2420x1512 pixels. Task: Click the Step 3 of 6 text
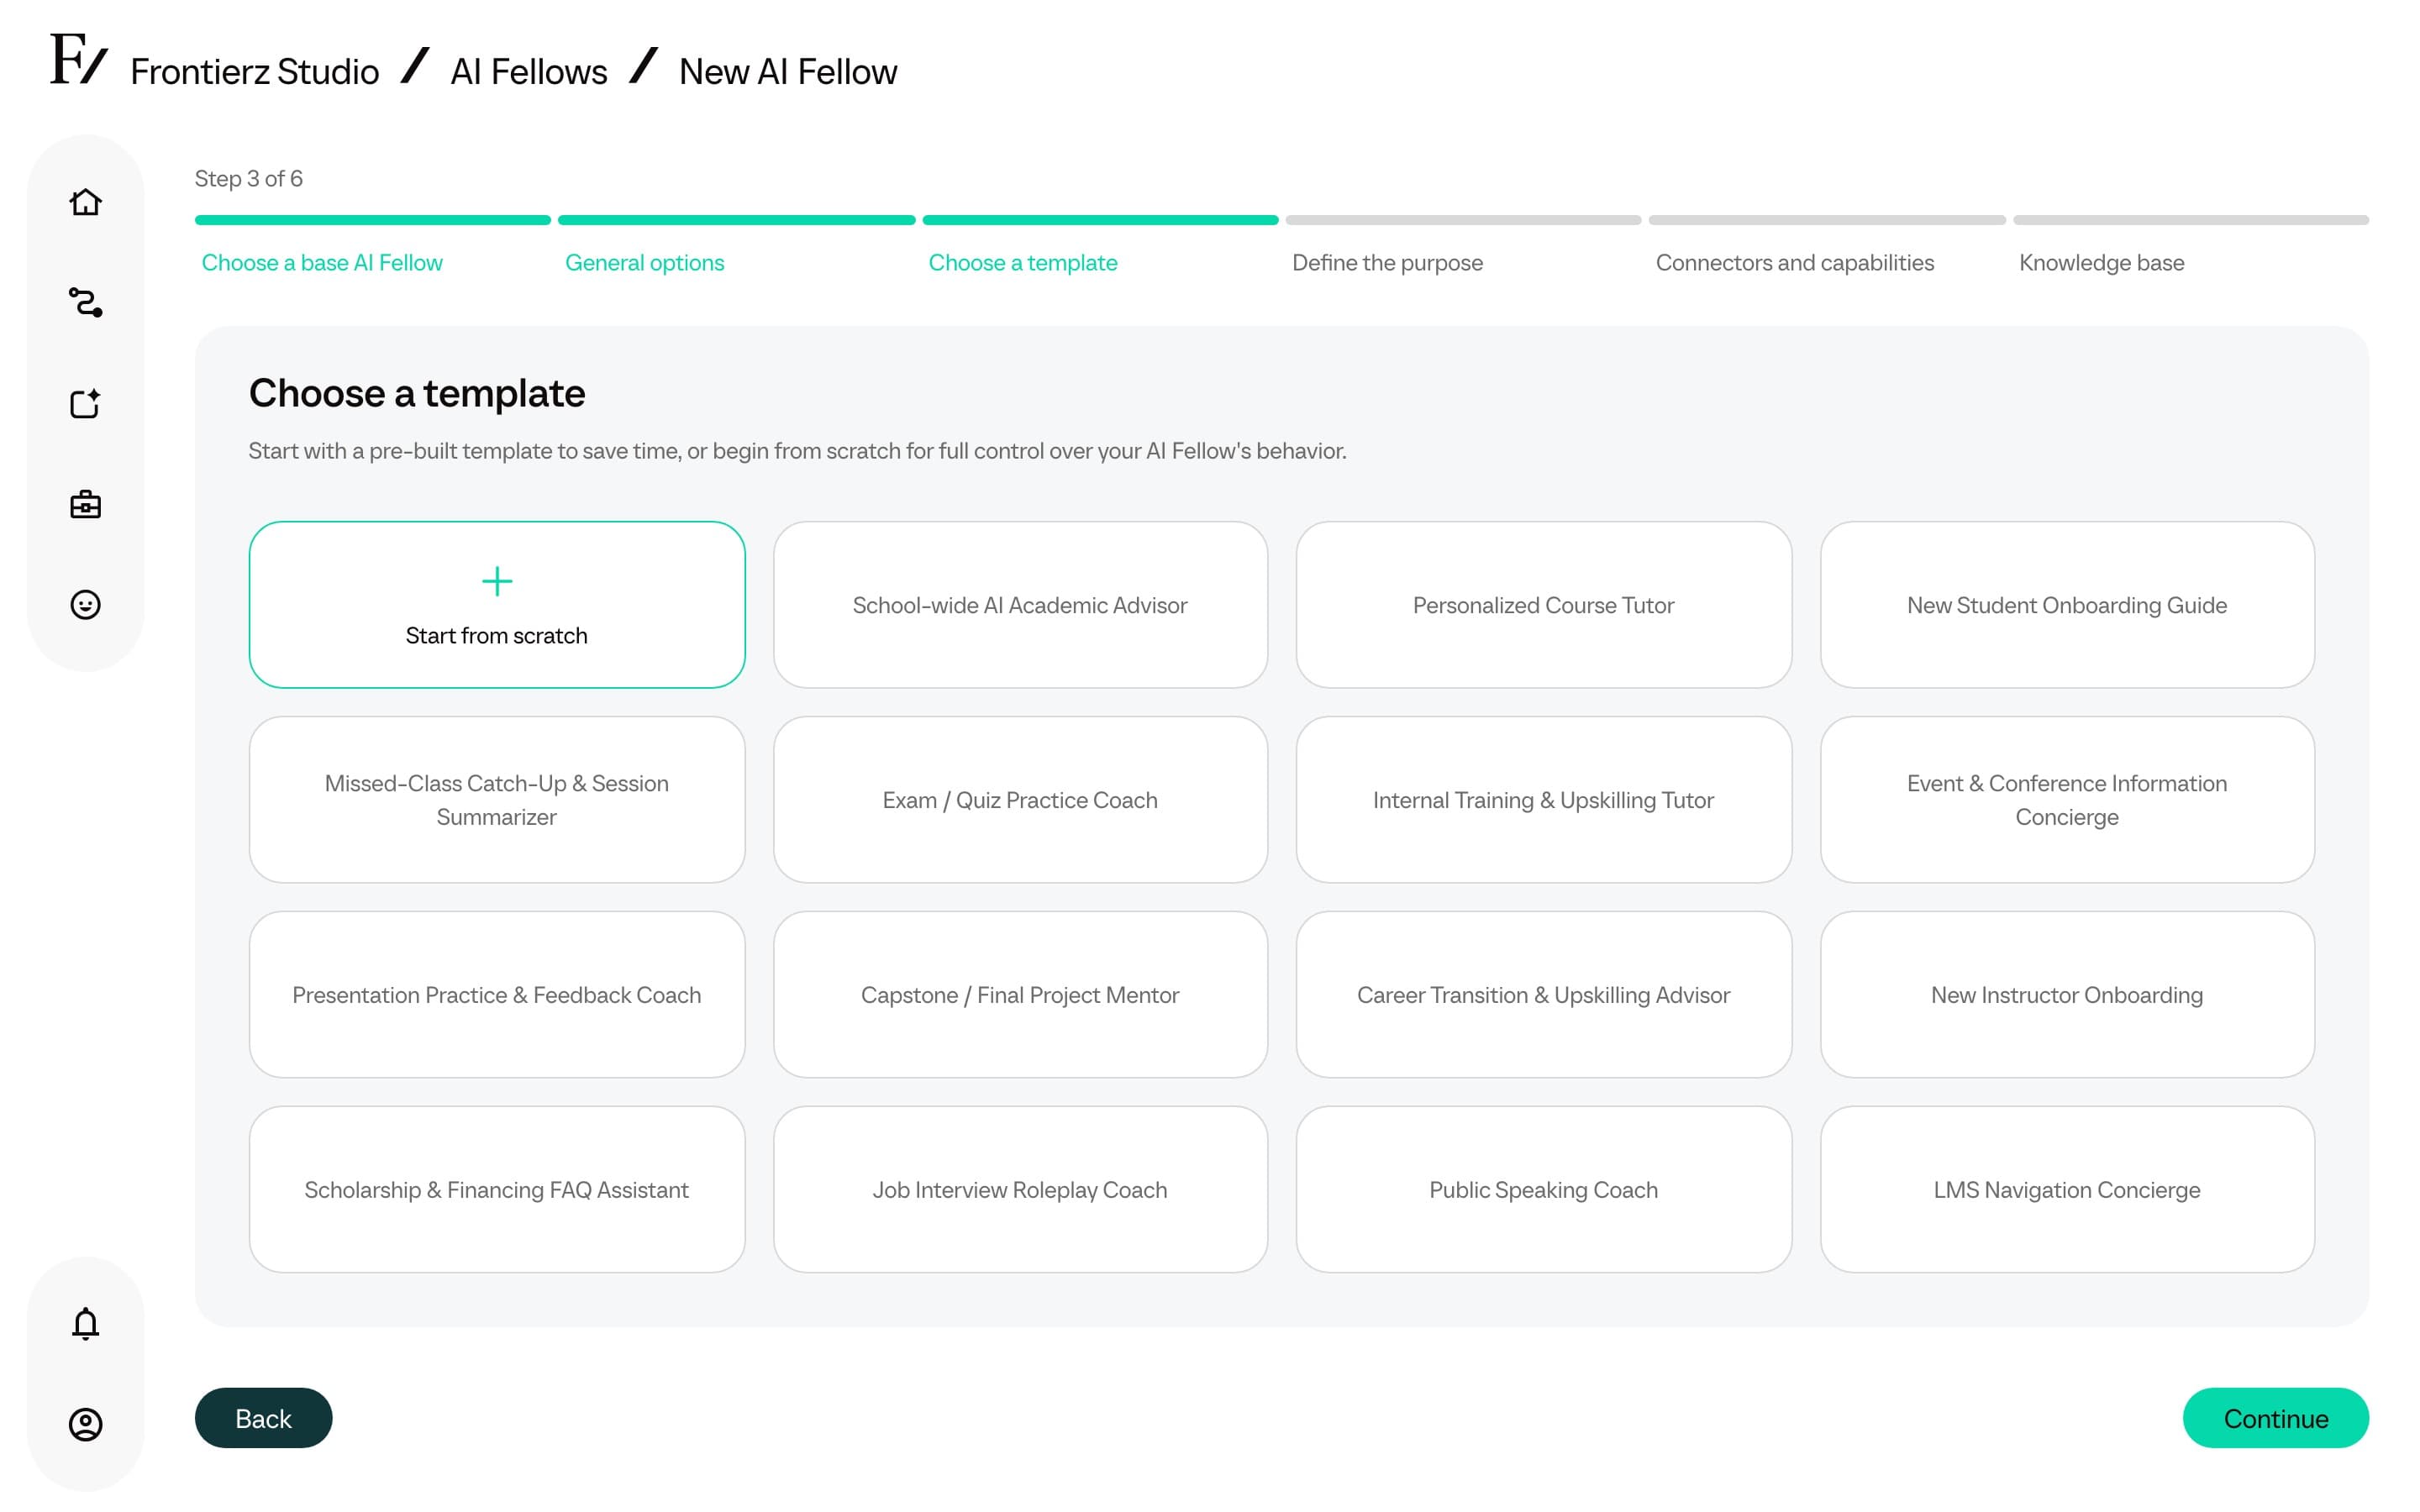[248, 178]
